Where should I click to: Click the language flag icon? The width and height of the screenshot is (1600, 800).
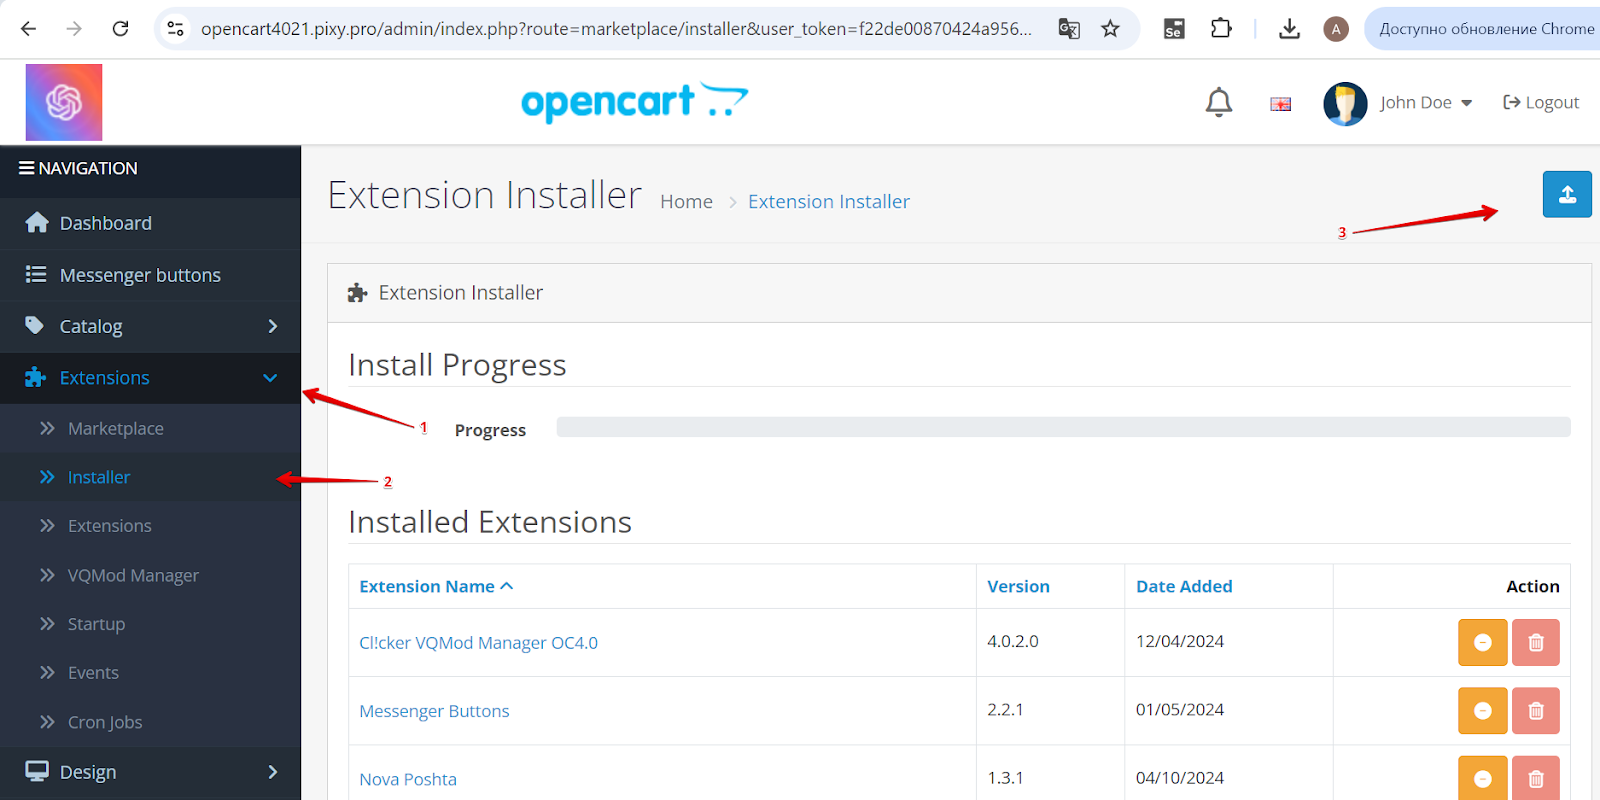(1281, 104)
